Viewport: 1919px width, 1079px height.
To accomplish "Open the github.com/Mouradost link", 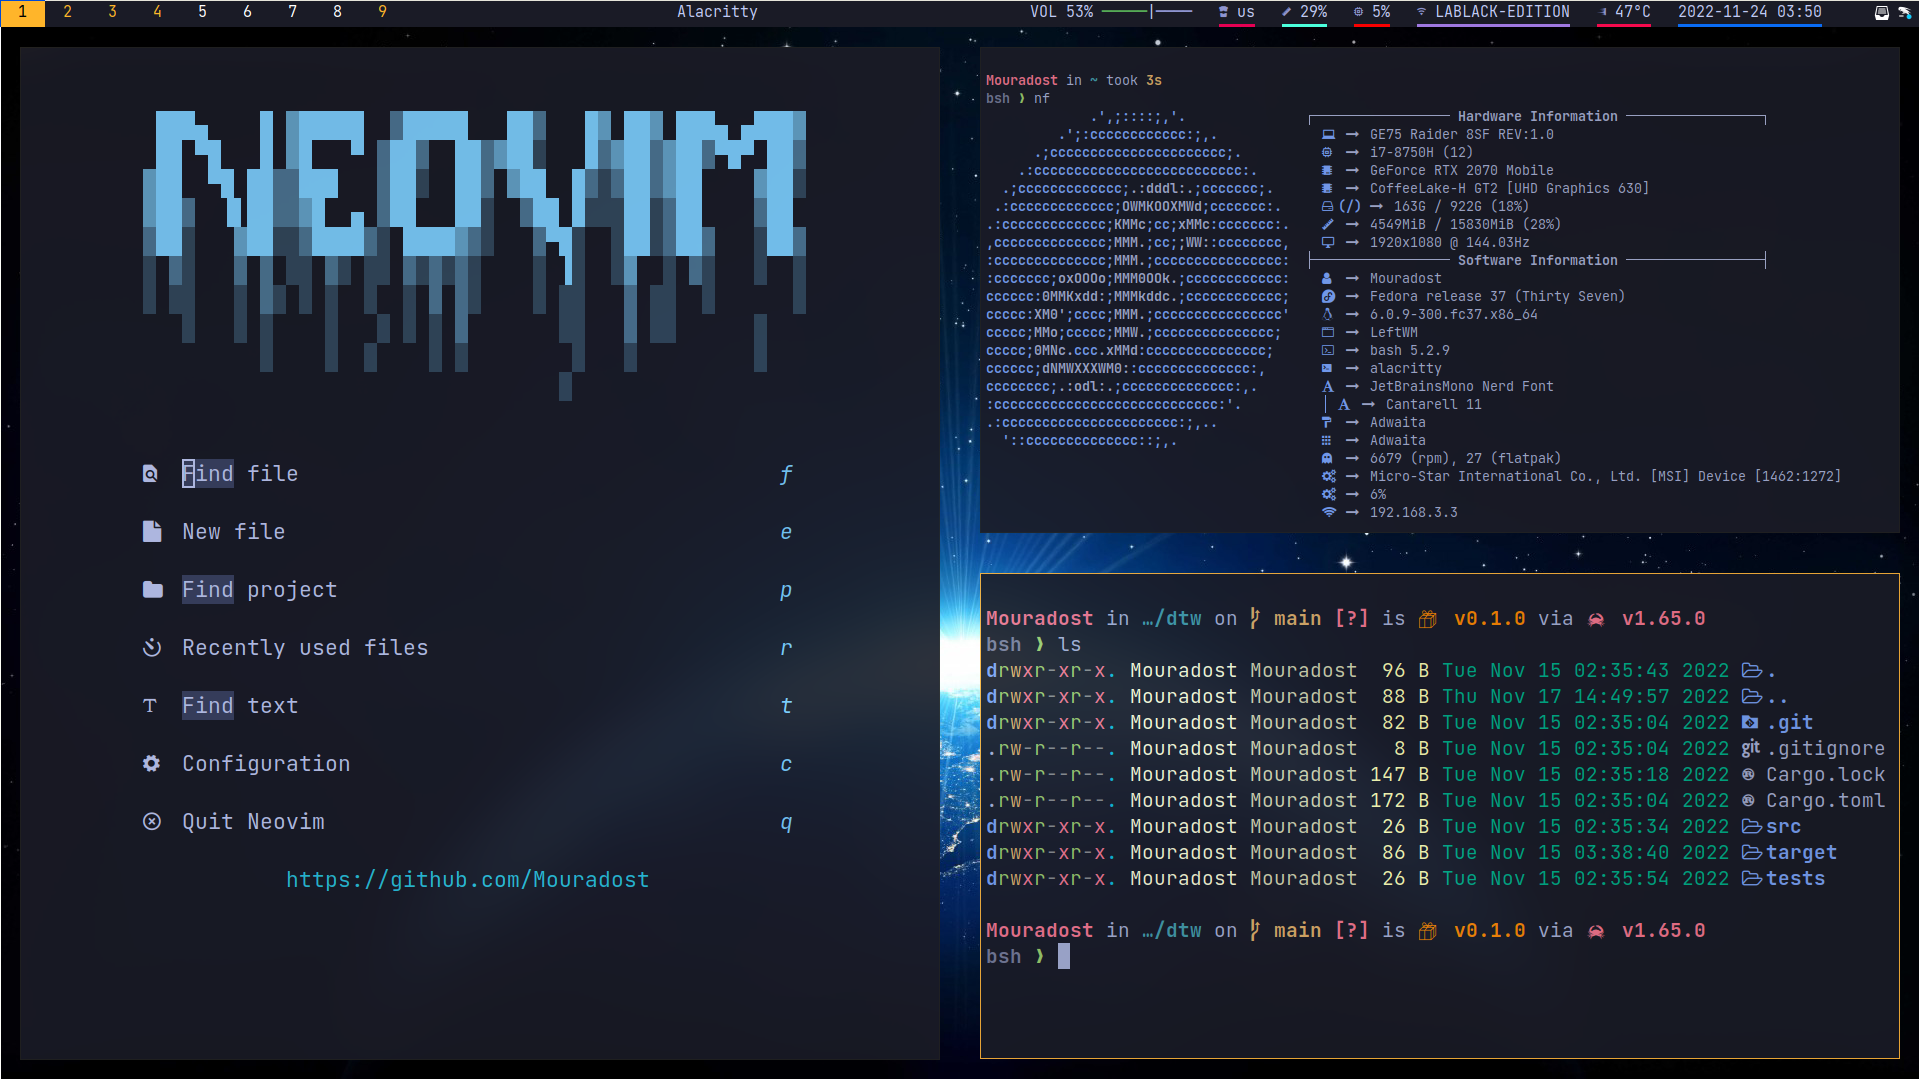I will point(468,880).
